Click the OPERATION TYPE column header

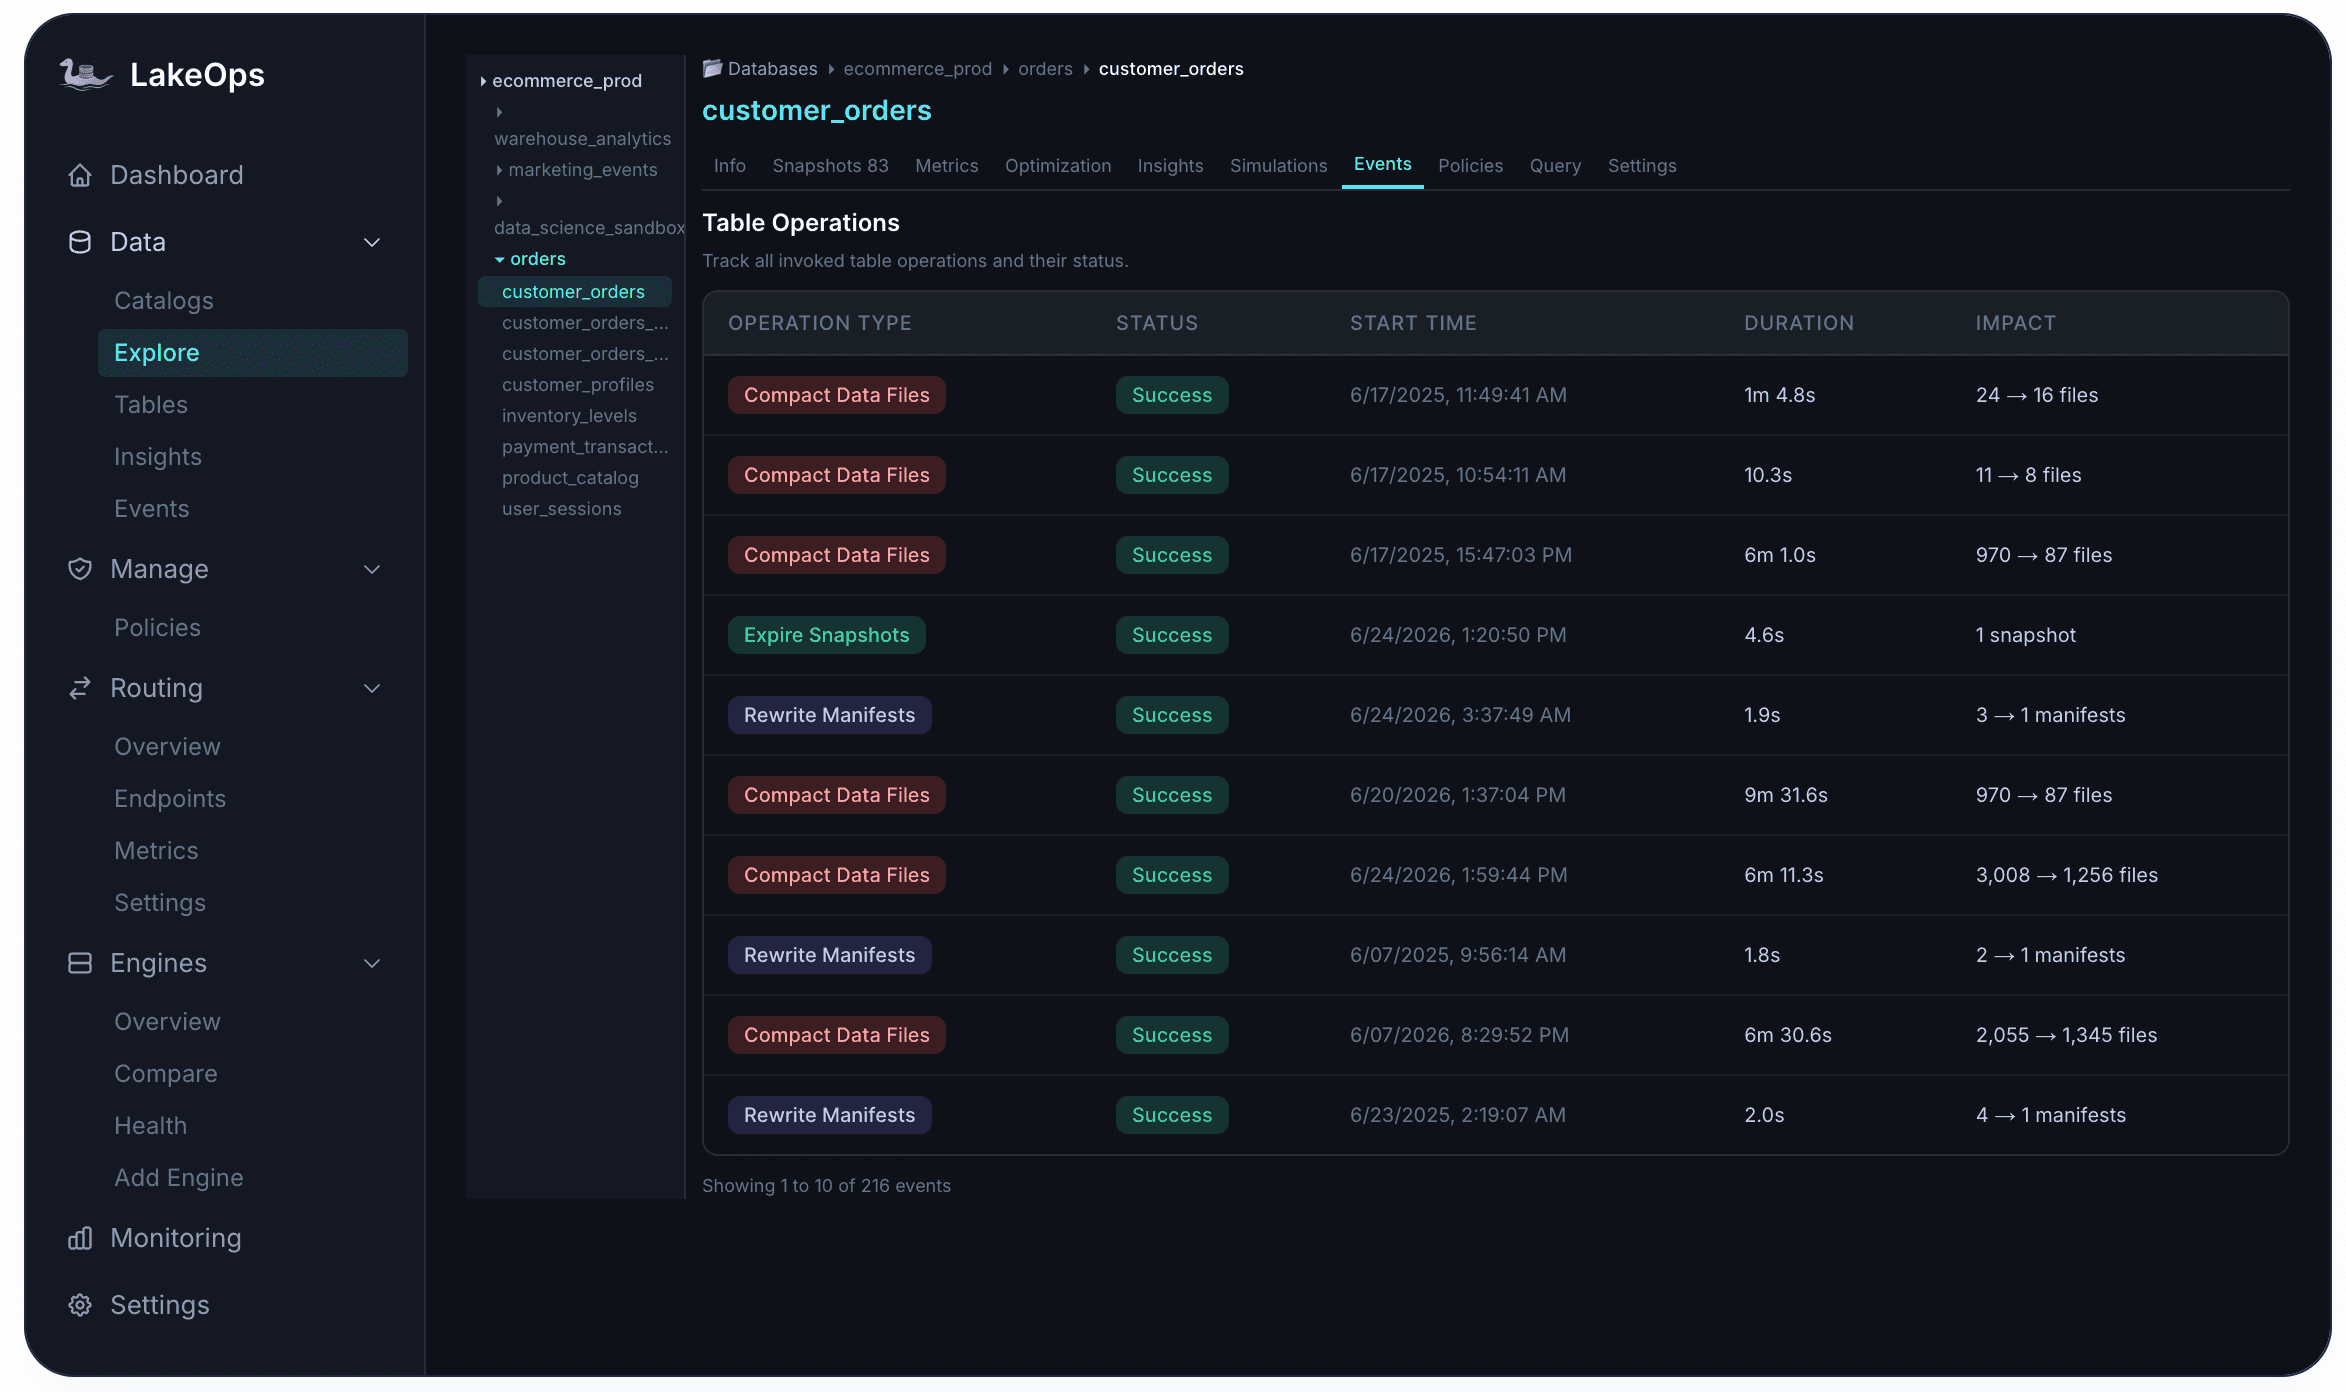click(820, 323)
